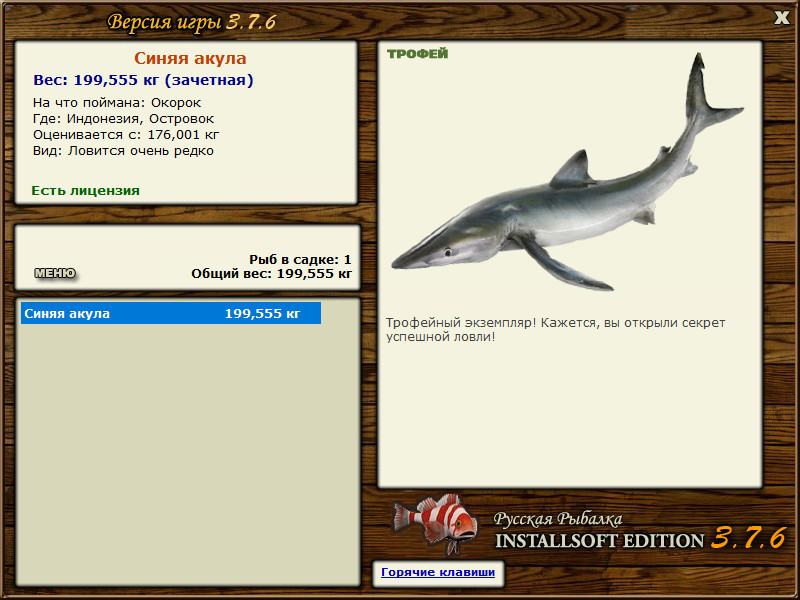This screenshot has height=600, width=800.
Task: Click the Трофейный экземпляр description text
Action: tap(555, 330)
